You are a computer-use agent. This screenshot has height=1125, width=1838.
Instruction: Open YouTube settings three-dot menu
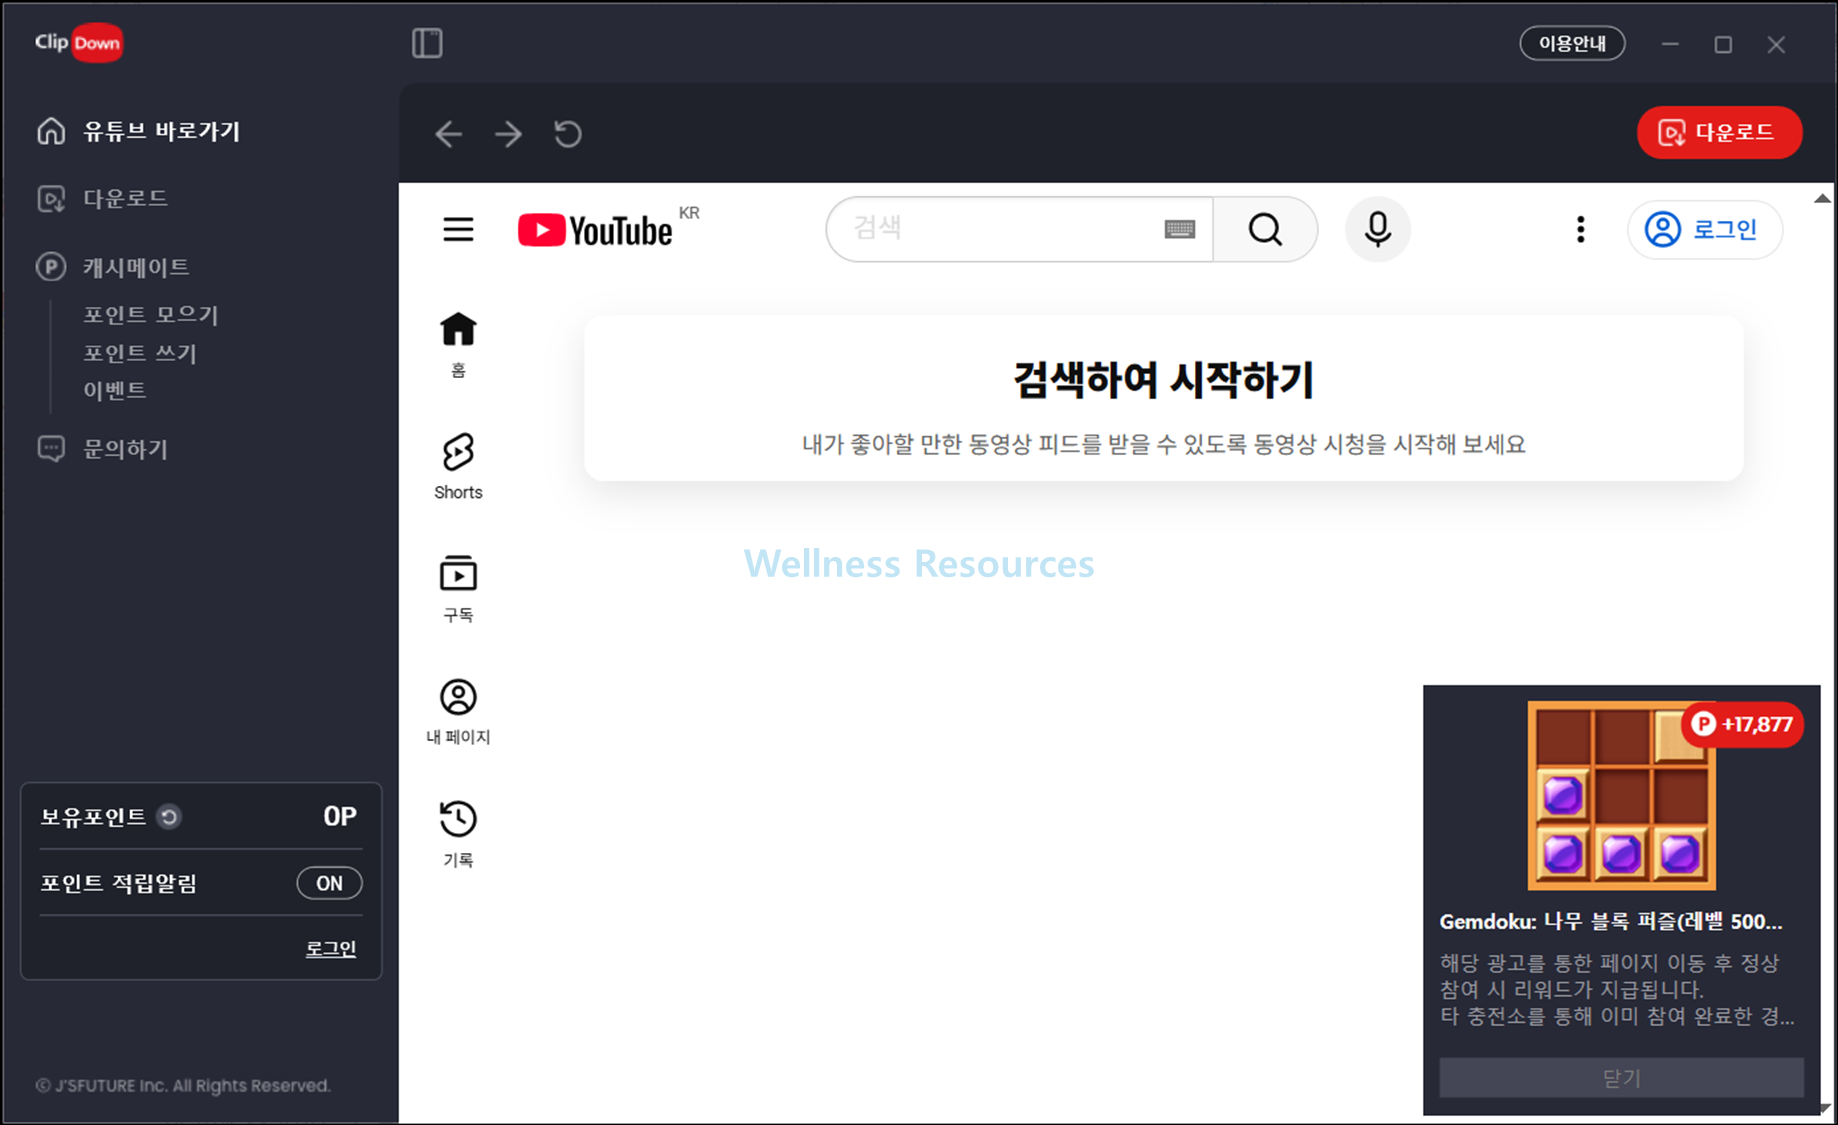click(x=1580, y=229)
